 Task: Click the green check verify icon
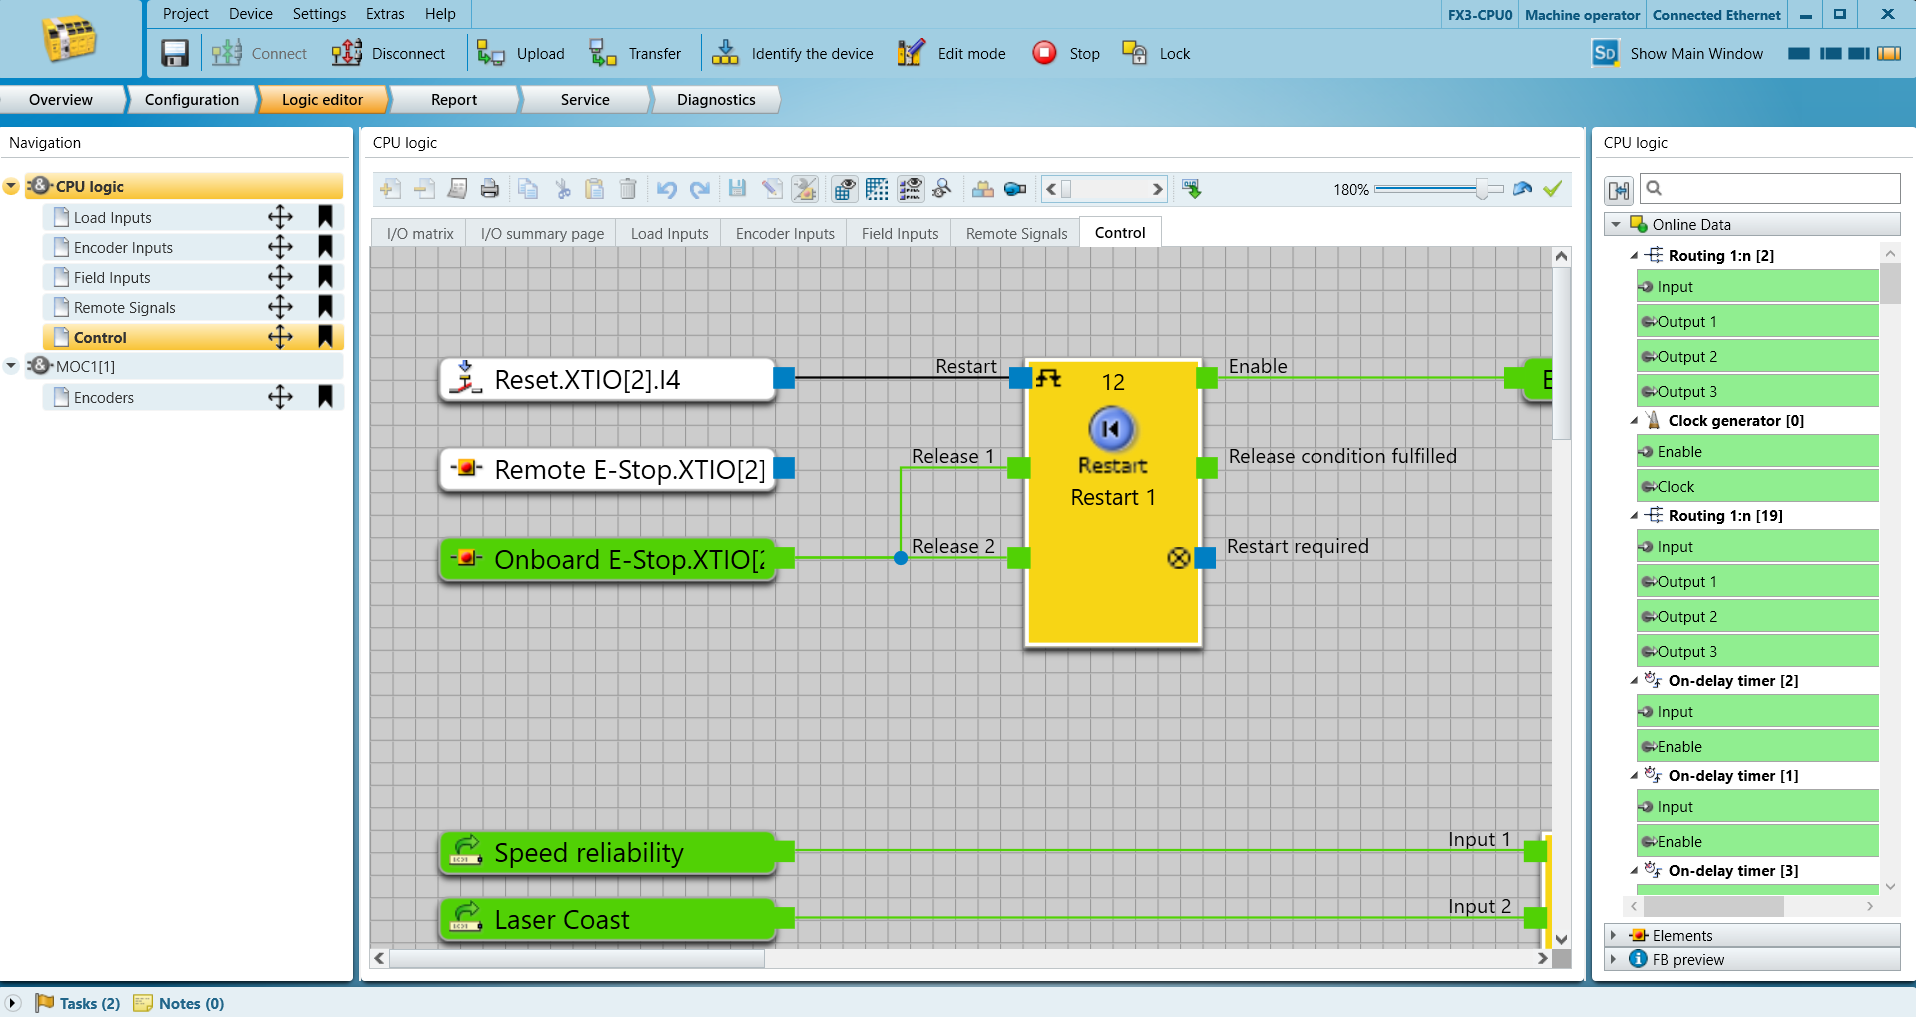[x=1552, y=188]
